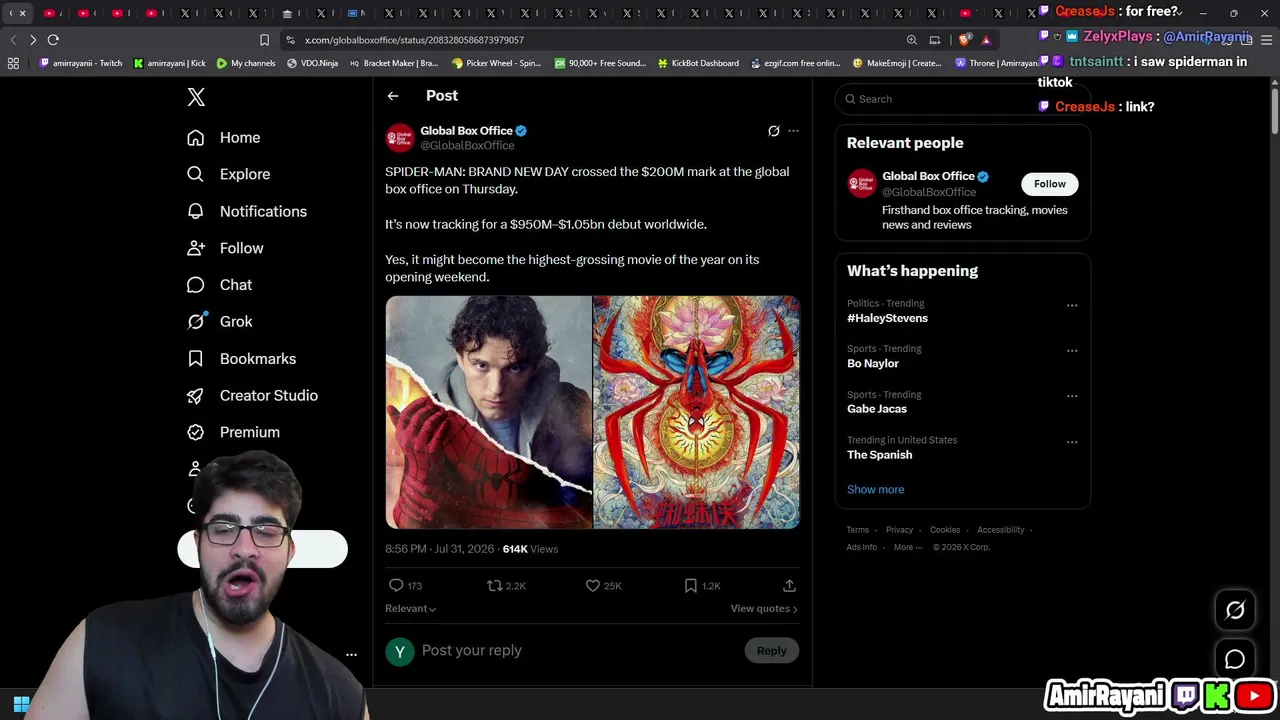Open the VDO.Ninja bookmark
The image size is (1280, 720).
click(312, 63)
